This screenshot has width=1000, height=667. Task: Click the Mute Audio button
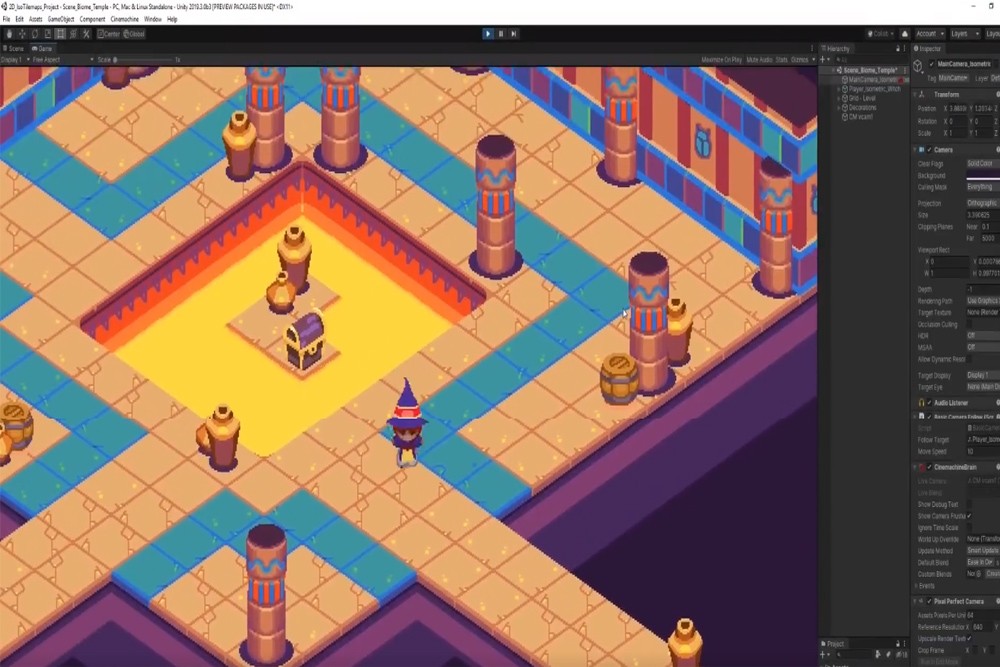coord(759,59)
